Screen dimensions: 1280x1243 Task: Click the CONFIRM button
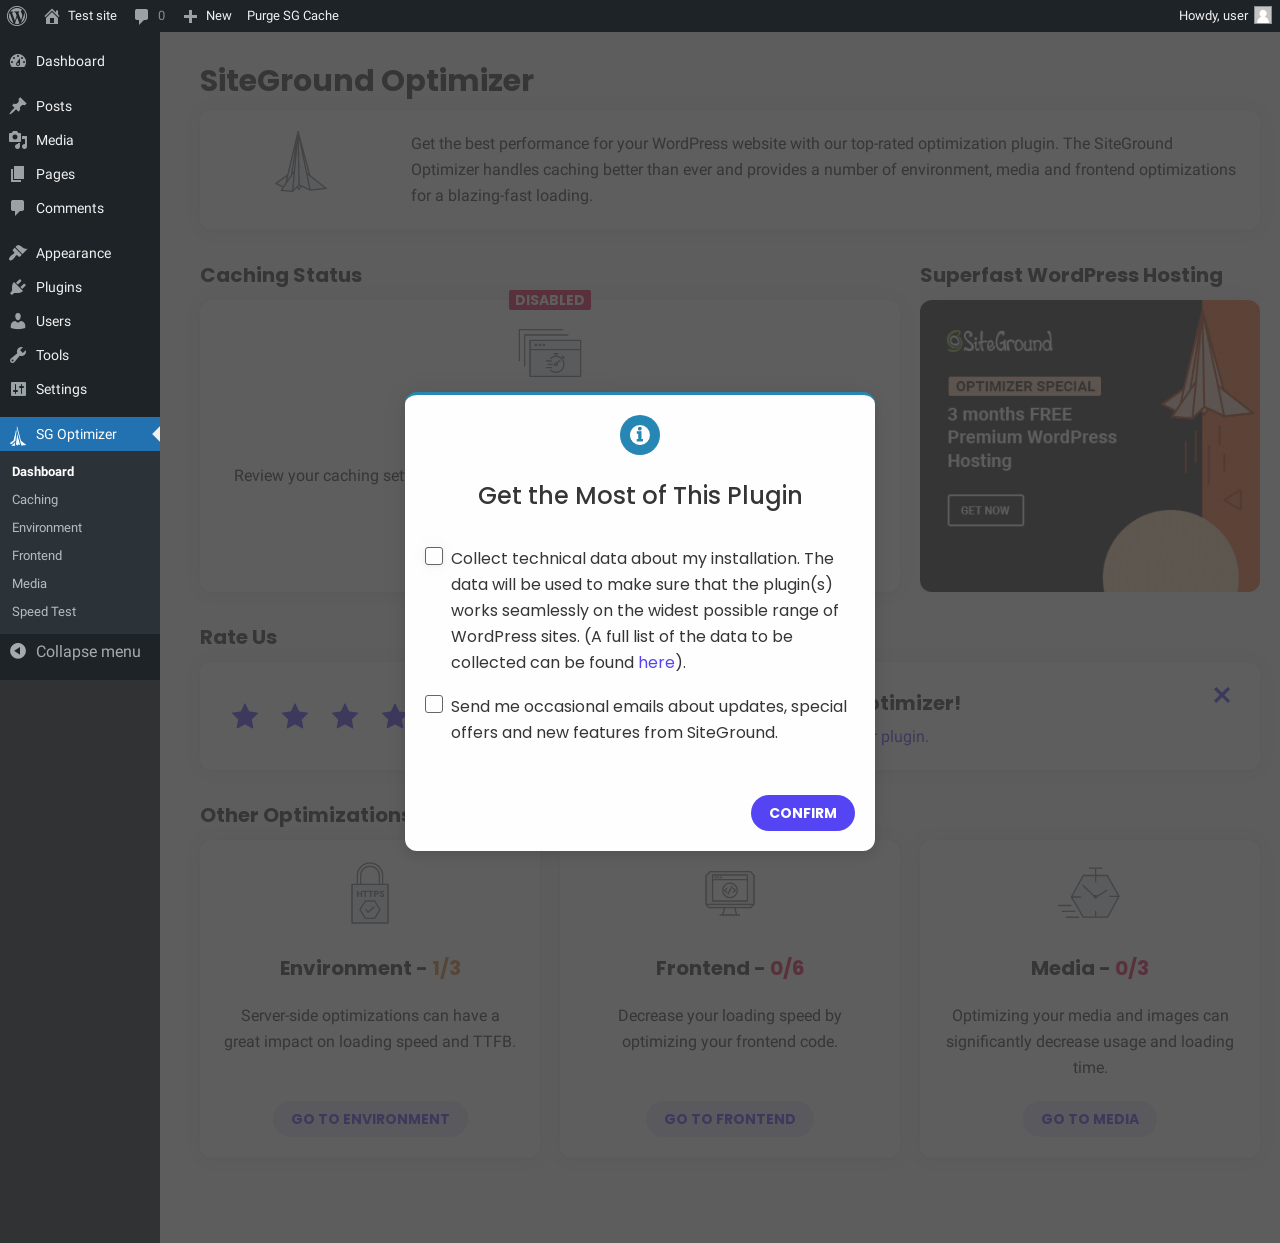803,813
